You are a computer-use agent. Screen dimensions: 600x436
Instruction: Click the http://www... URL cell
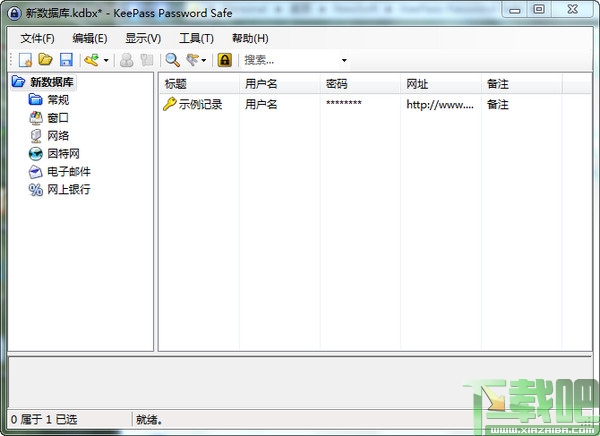(440, 105)
